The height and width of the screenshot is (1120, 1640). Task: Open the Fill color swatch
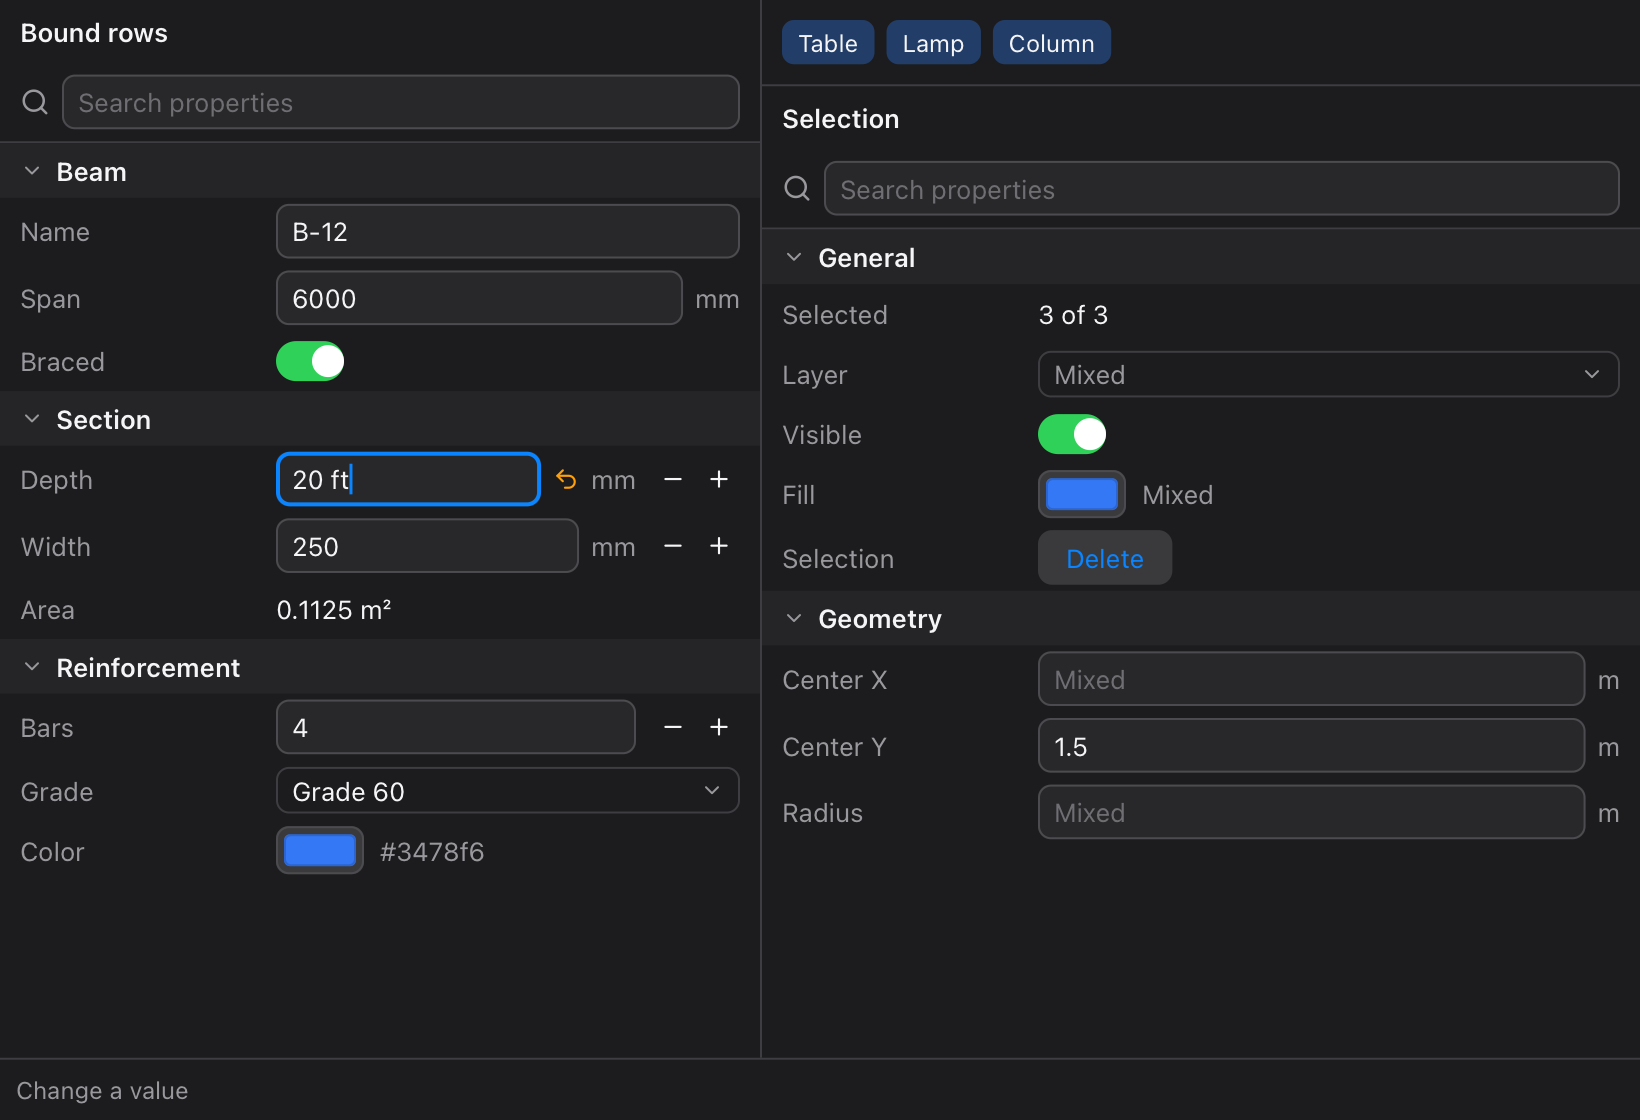[1082, 494]
